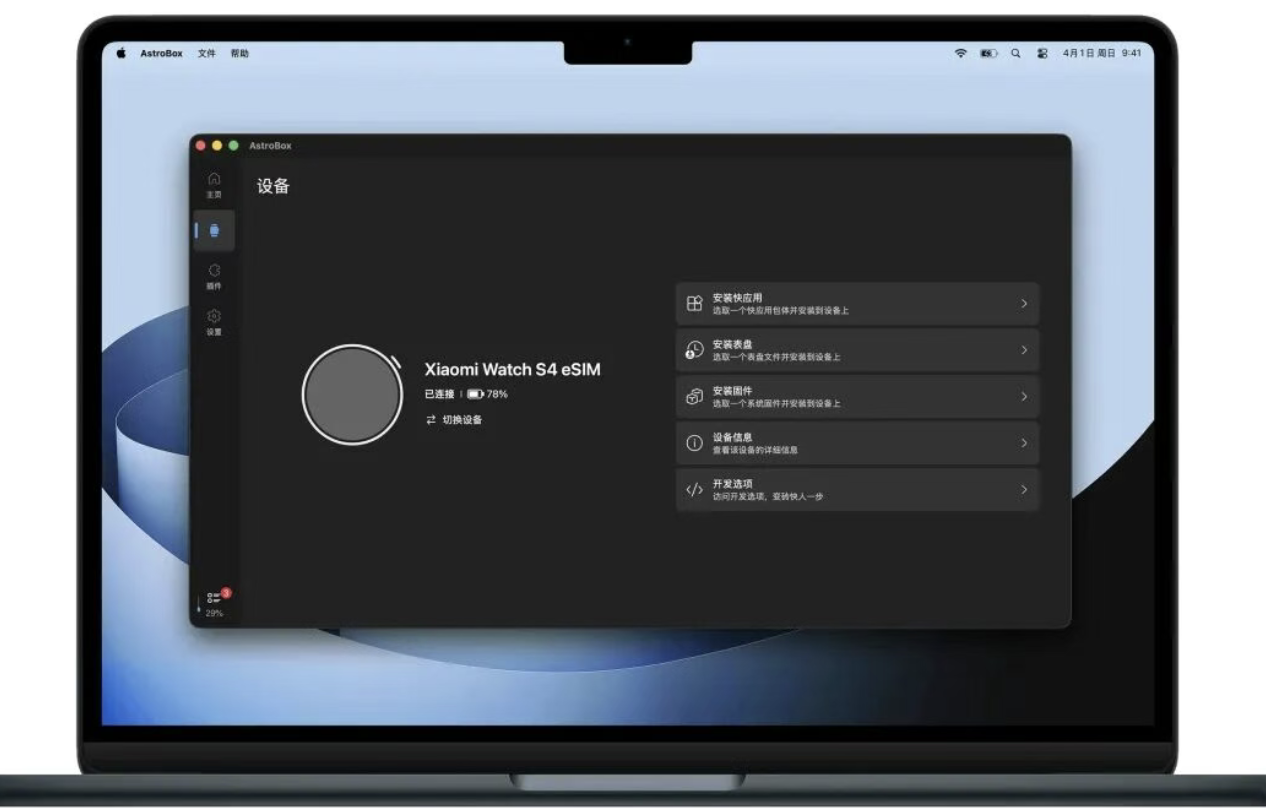This screenshot has height=808, width=1266.
Task: Click the Install Firmware box icon
Action: click(x=695, y=396)
